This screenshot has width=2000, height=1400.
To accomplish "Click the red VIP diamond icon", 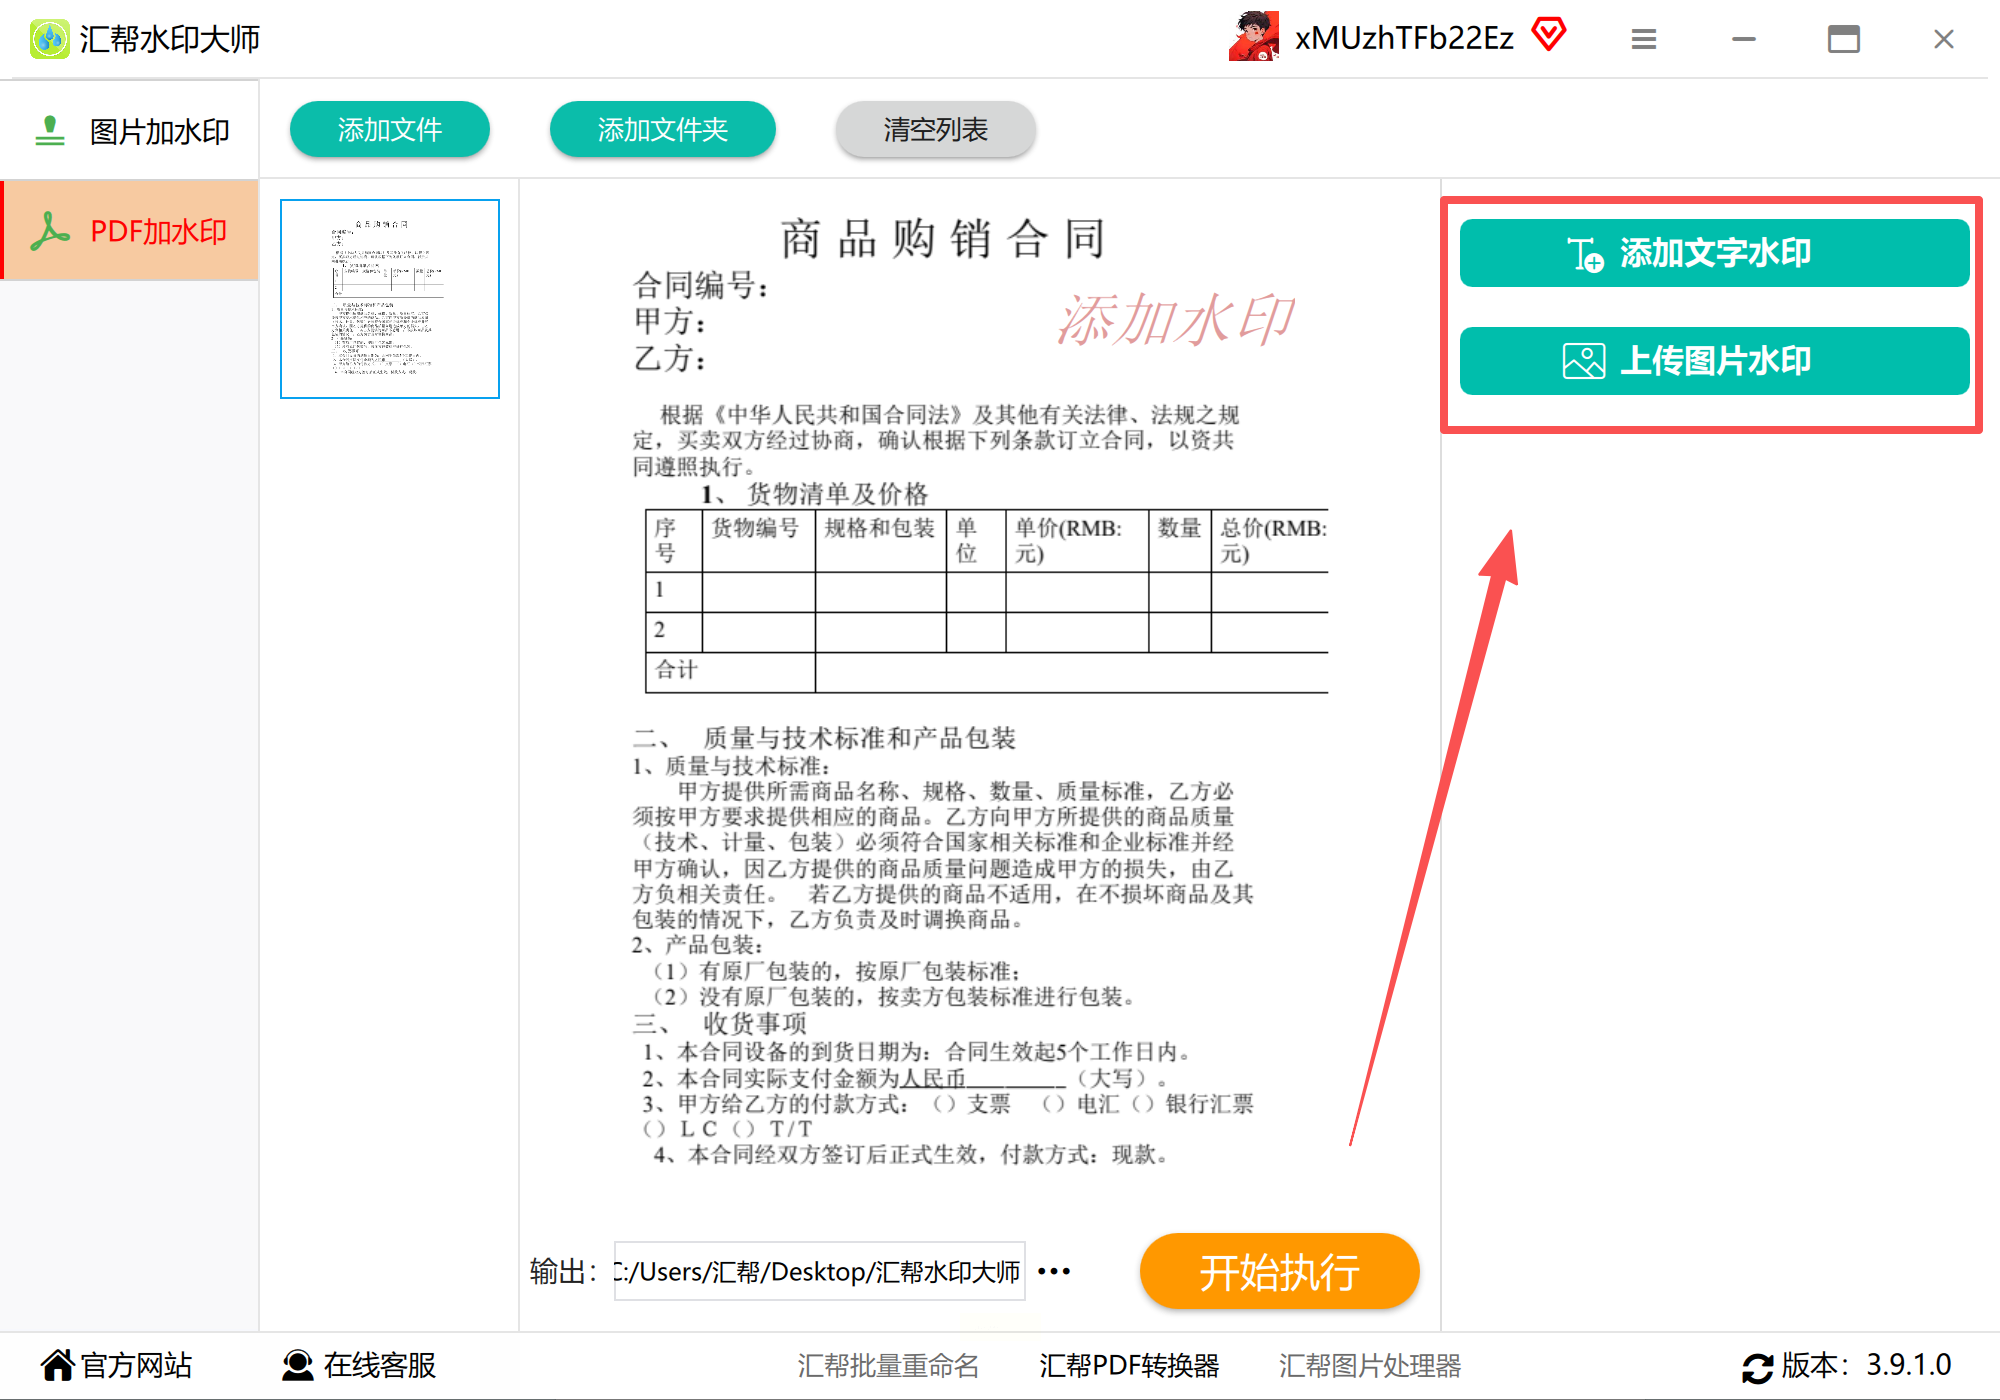I will (x=1549, y=35).
